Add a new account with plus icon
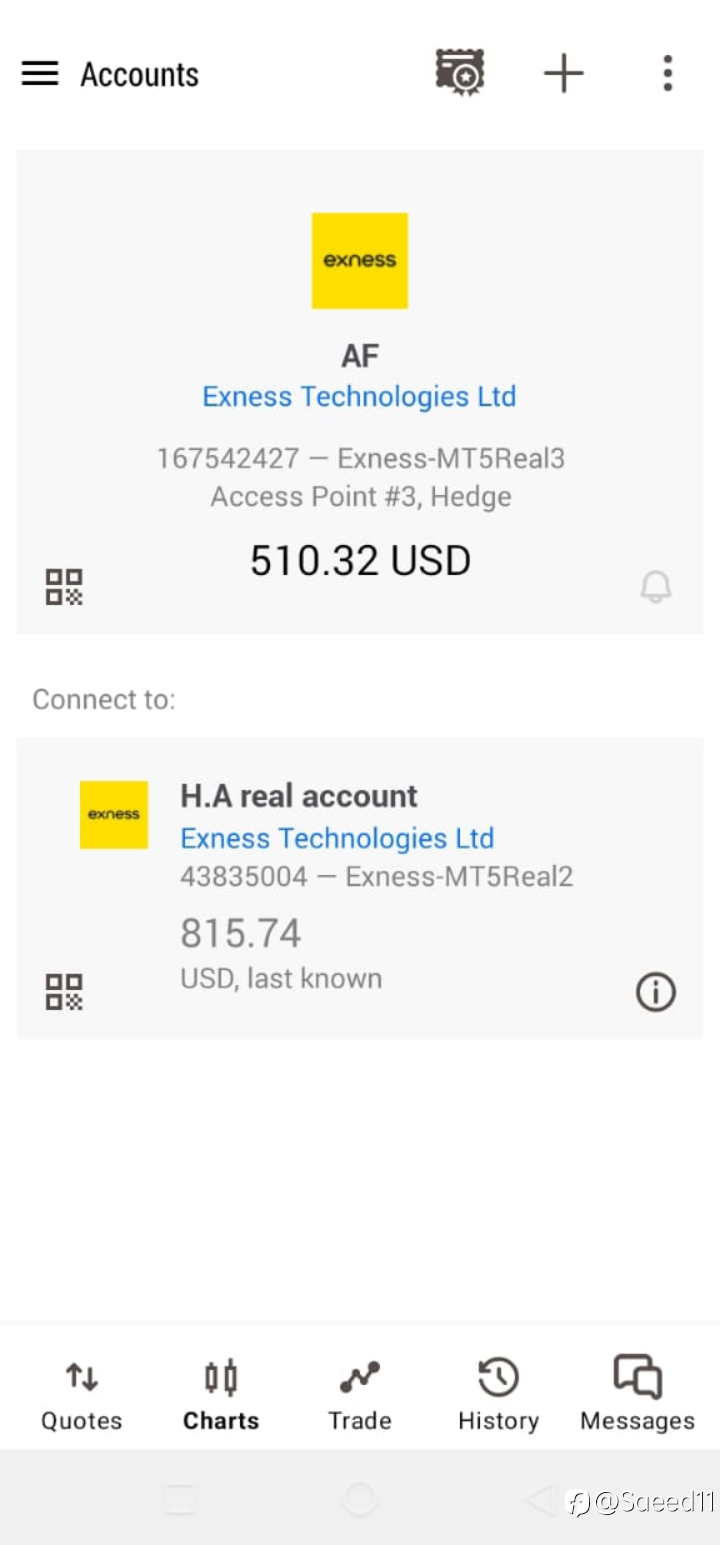This screenshot has width=720, height=1545. pos(564,74)
